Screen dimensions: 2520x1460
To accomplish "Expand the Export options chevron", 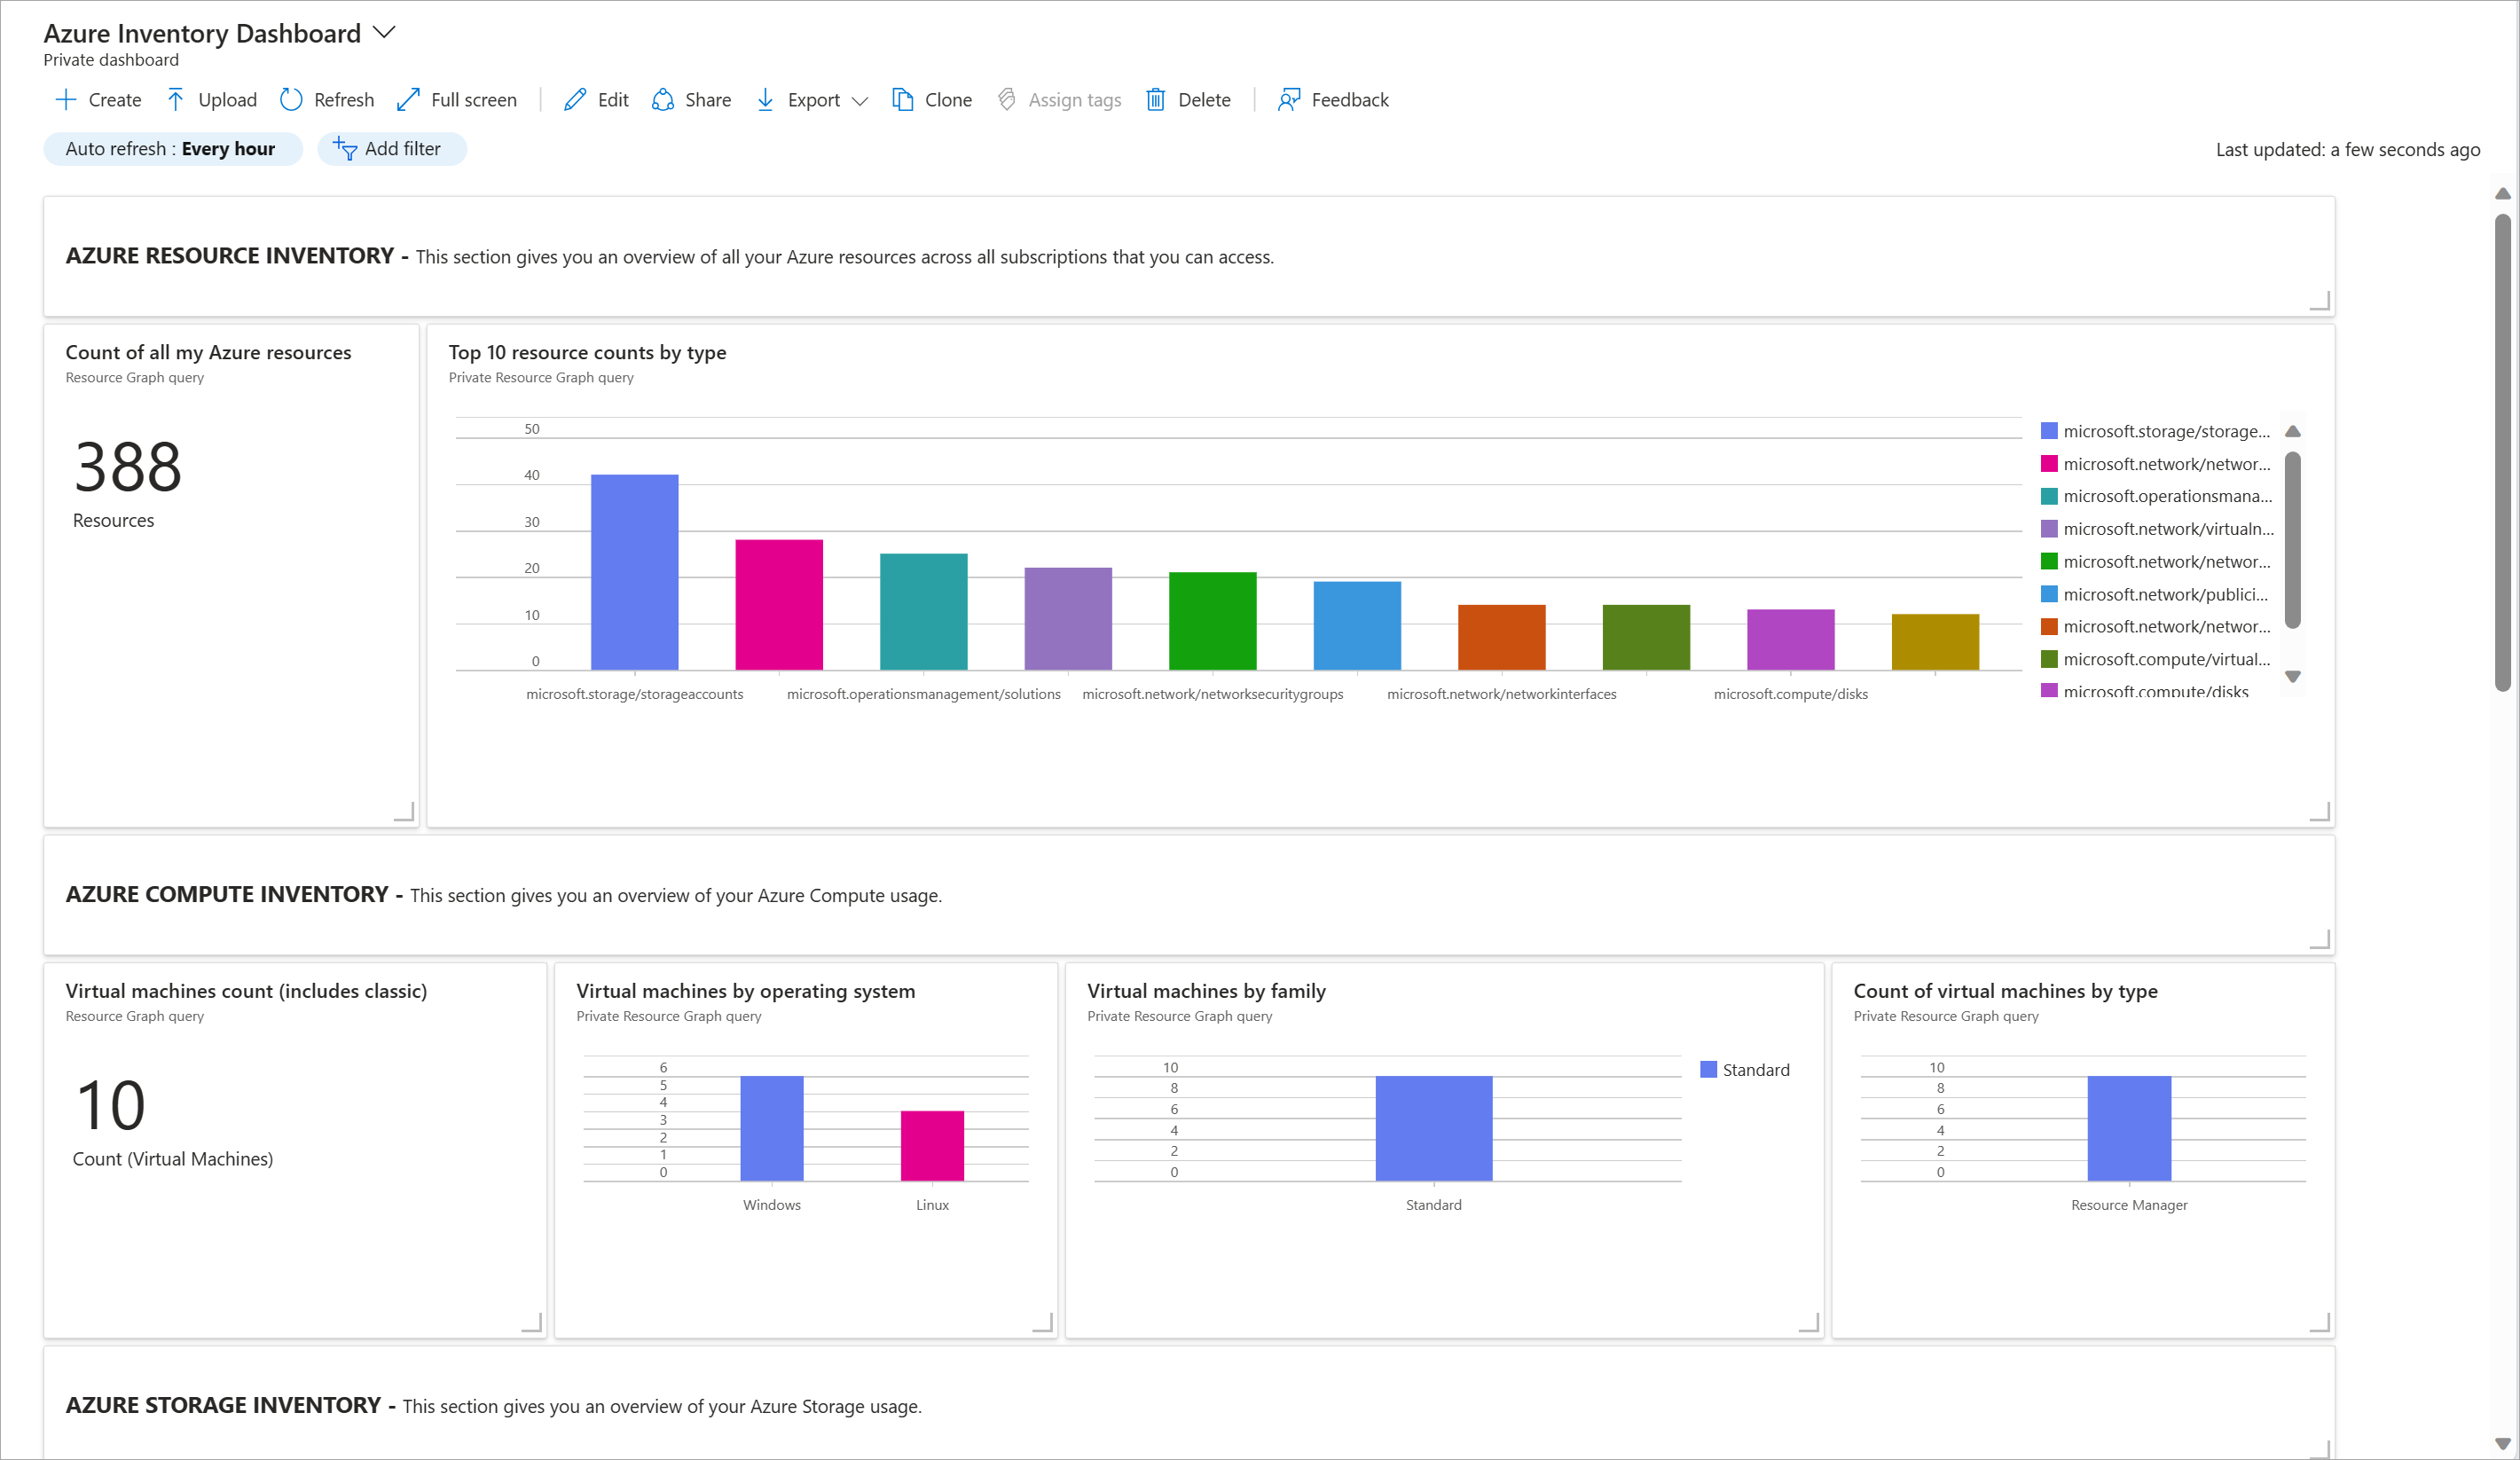I will pyautogui.click(x=860, y=101).
